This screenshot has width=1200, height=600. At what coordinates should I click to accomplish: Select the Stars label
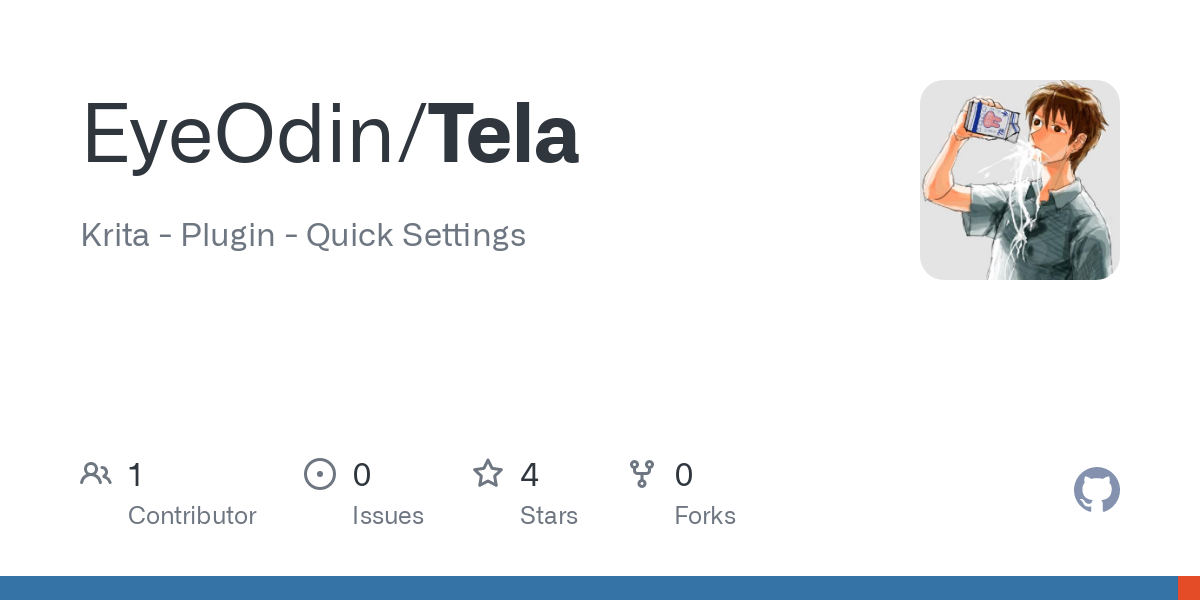pos(549,516)
